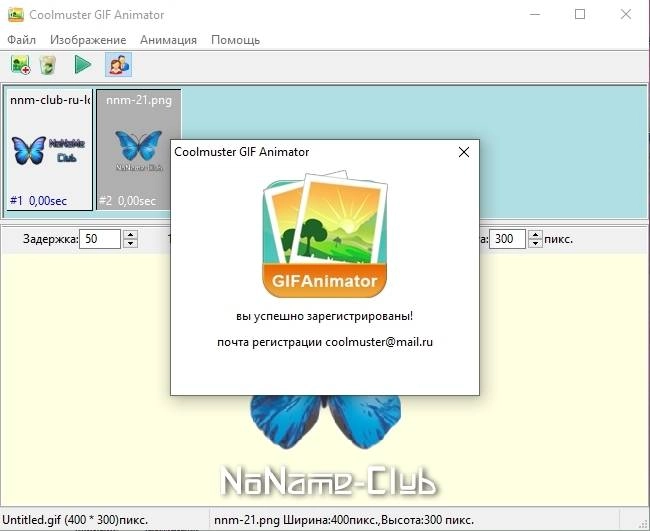Close the main Coolmuster GIF Animator window

[626, 15]
